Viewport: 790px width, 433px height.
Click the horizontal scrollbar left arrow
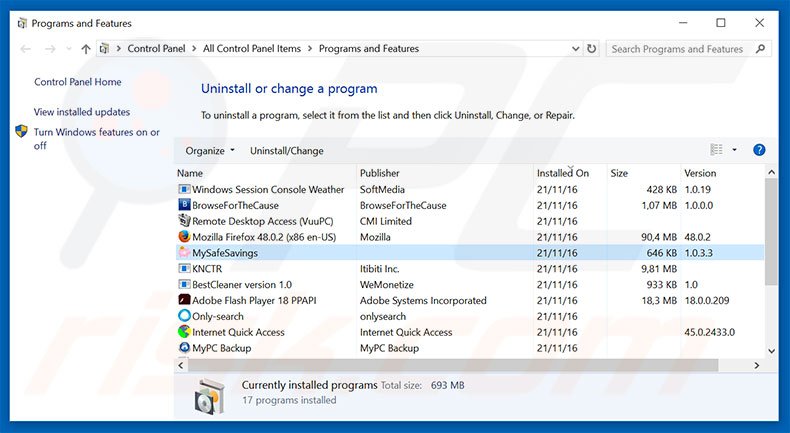point(182,365)
